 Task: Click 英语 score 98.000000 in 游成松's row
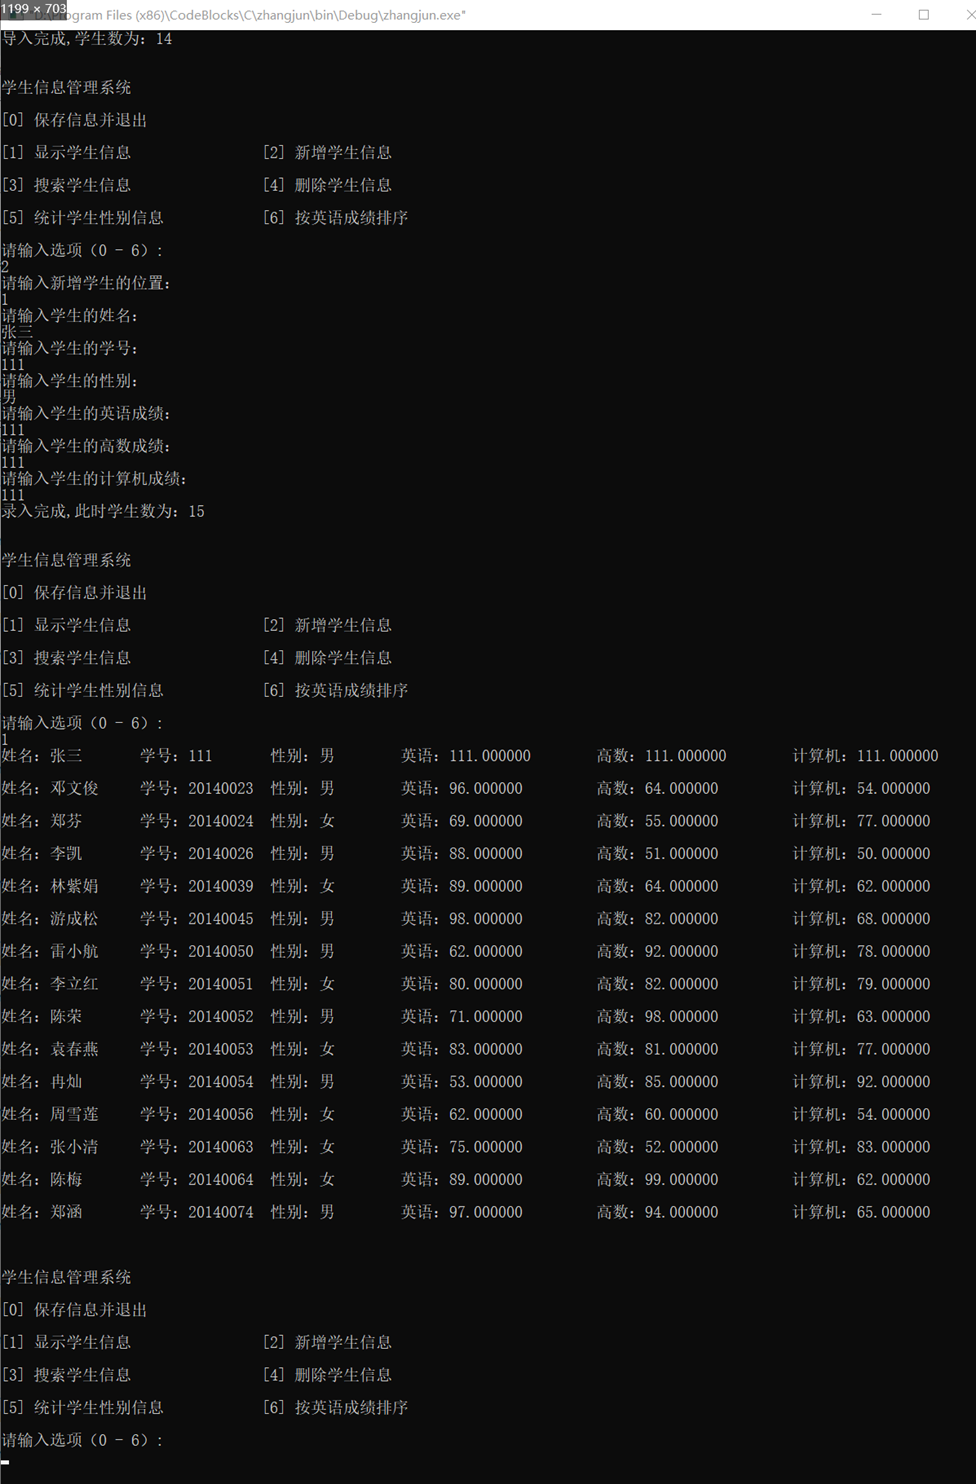(x=486, y=919)
